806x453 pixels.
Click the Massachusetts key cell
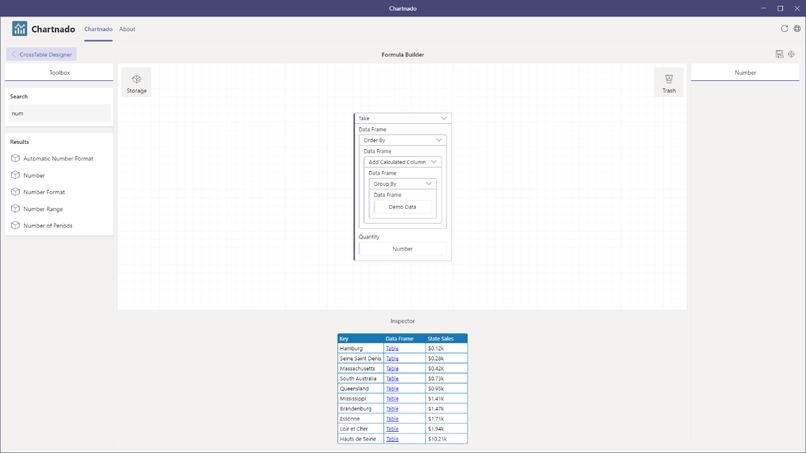360,369
